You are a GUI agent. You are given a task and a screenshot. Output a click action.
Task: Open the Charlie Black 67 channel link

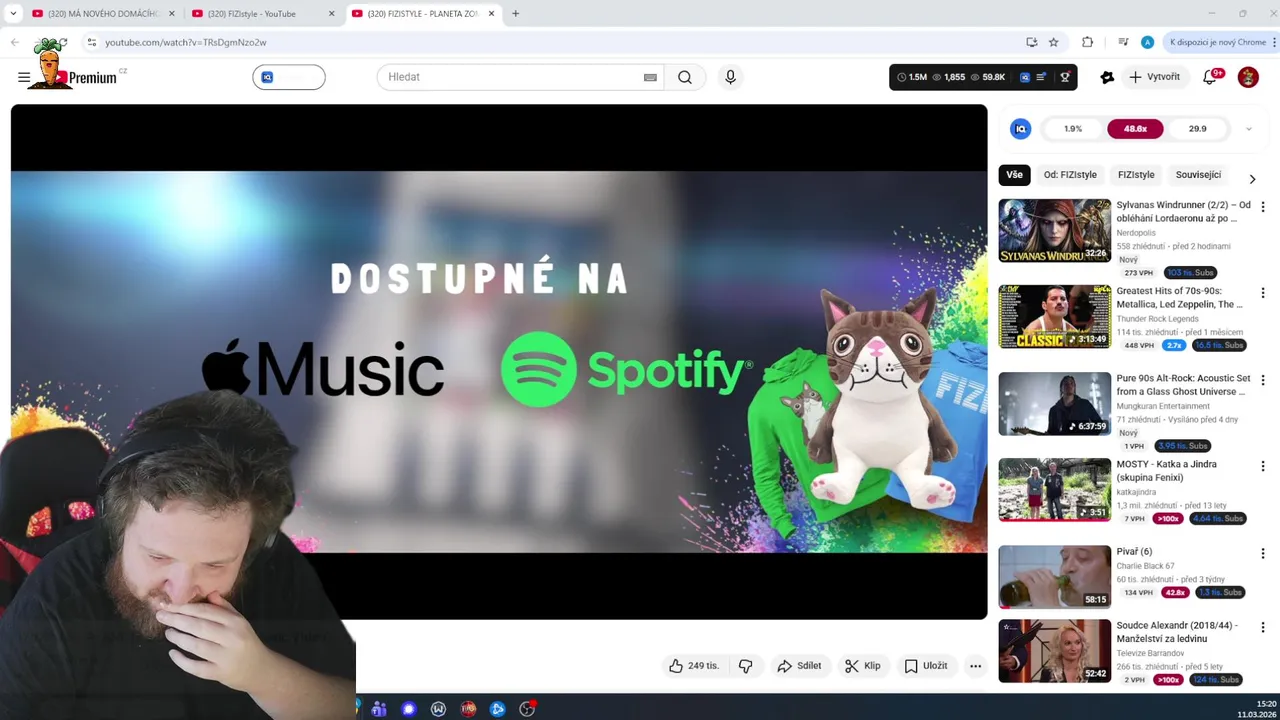pyautogui.click(x=1146, y=566)
